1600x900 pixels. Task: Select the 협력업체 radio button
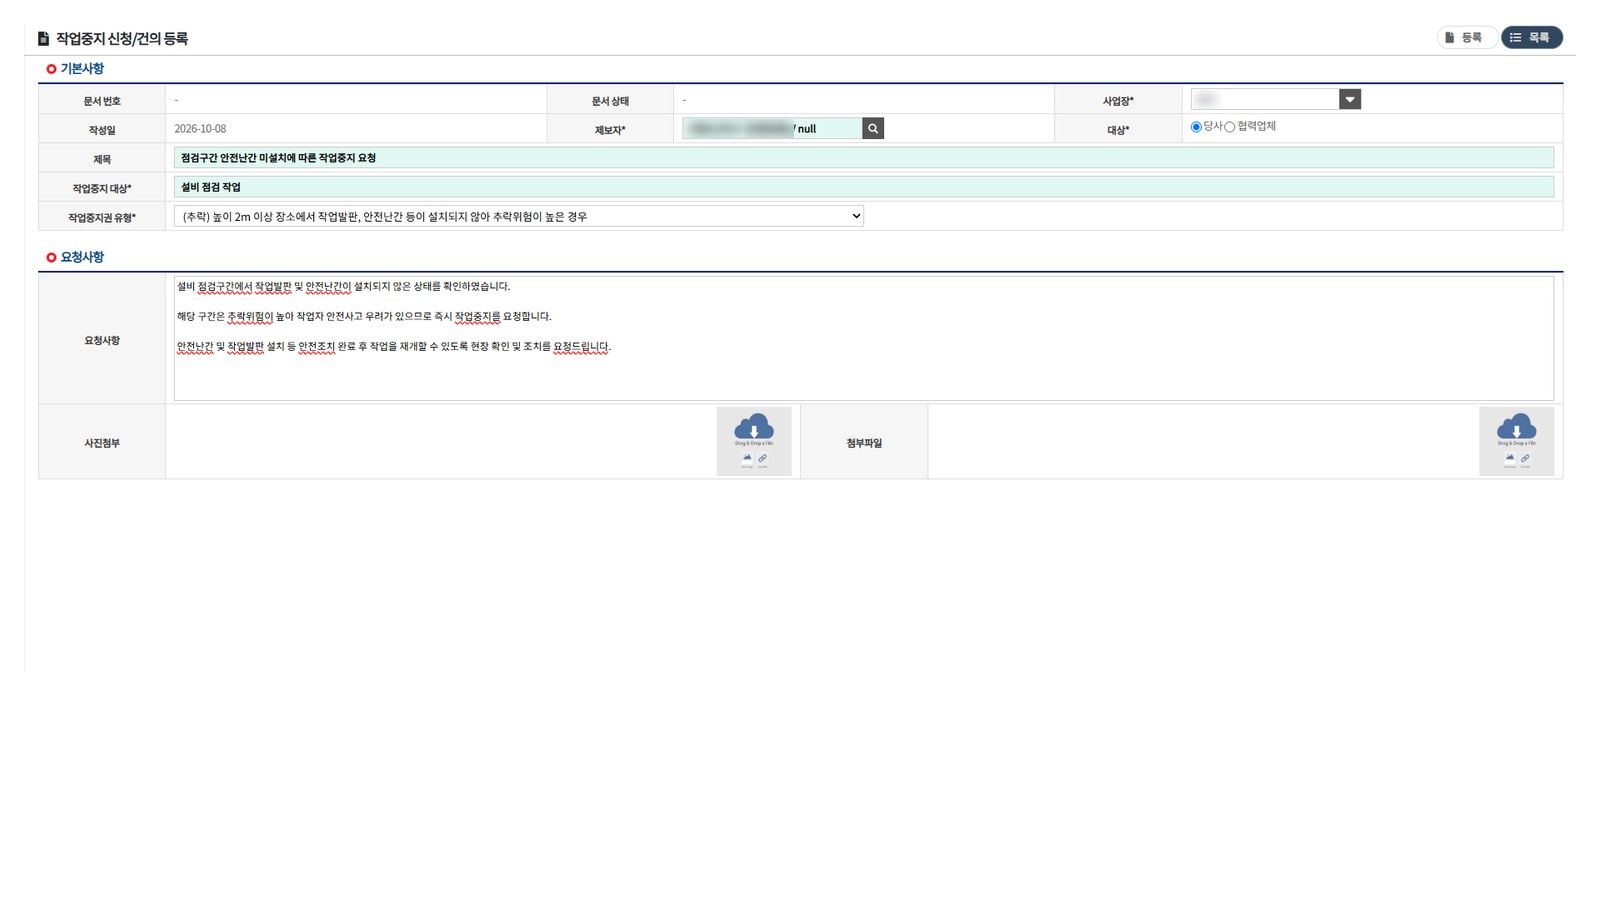1230,127
